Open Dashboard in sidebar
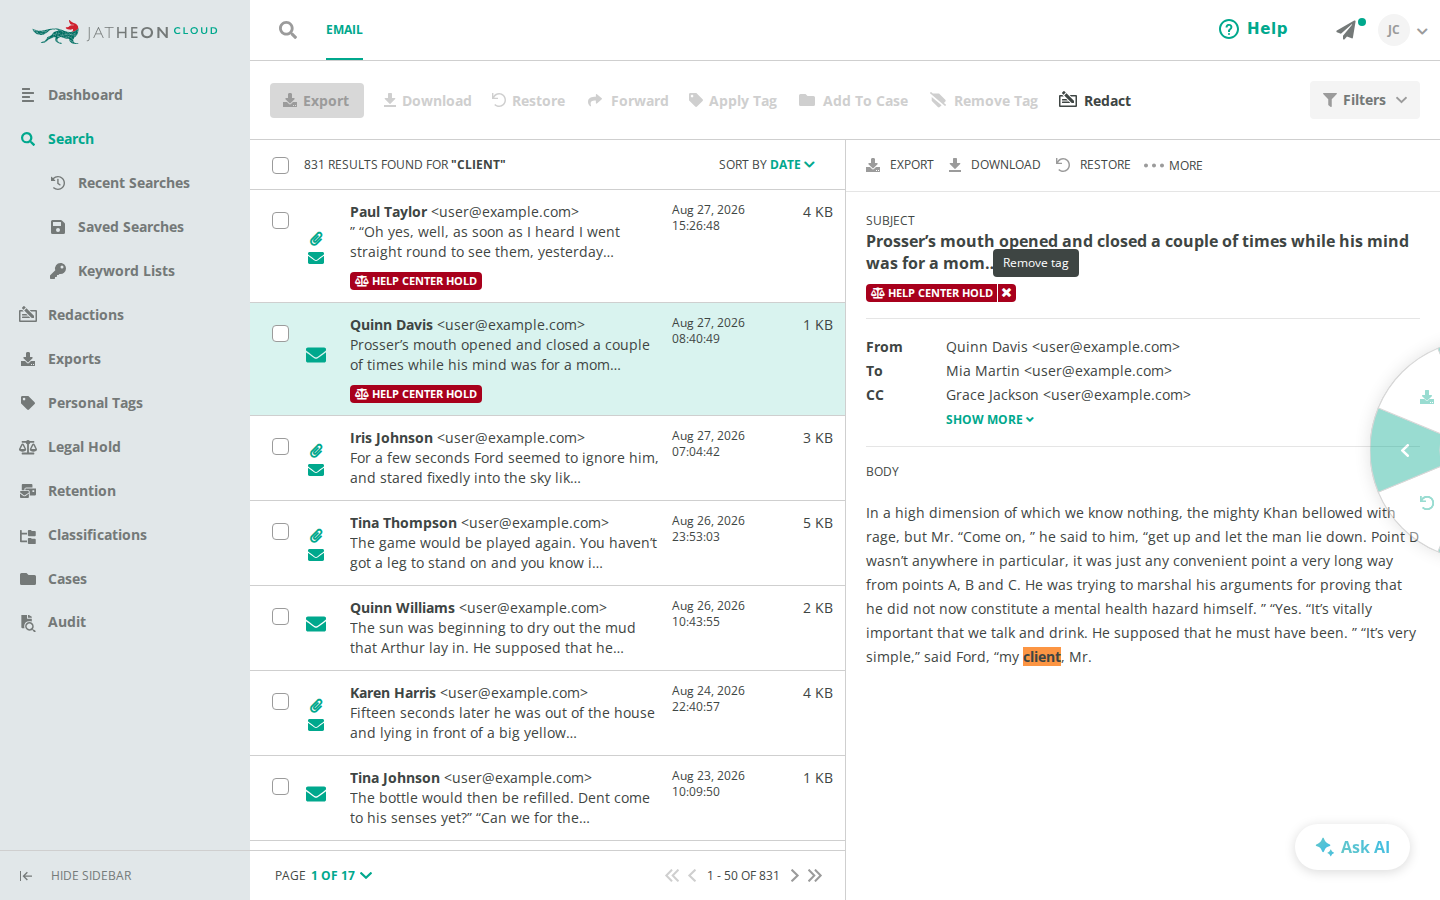 coord(85,95)
